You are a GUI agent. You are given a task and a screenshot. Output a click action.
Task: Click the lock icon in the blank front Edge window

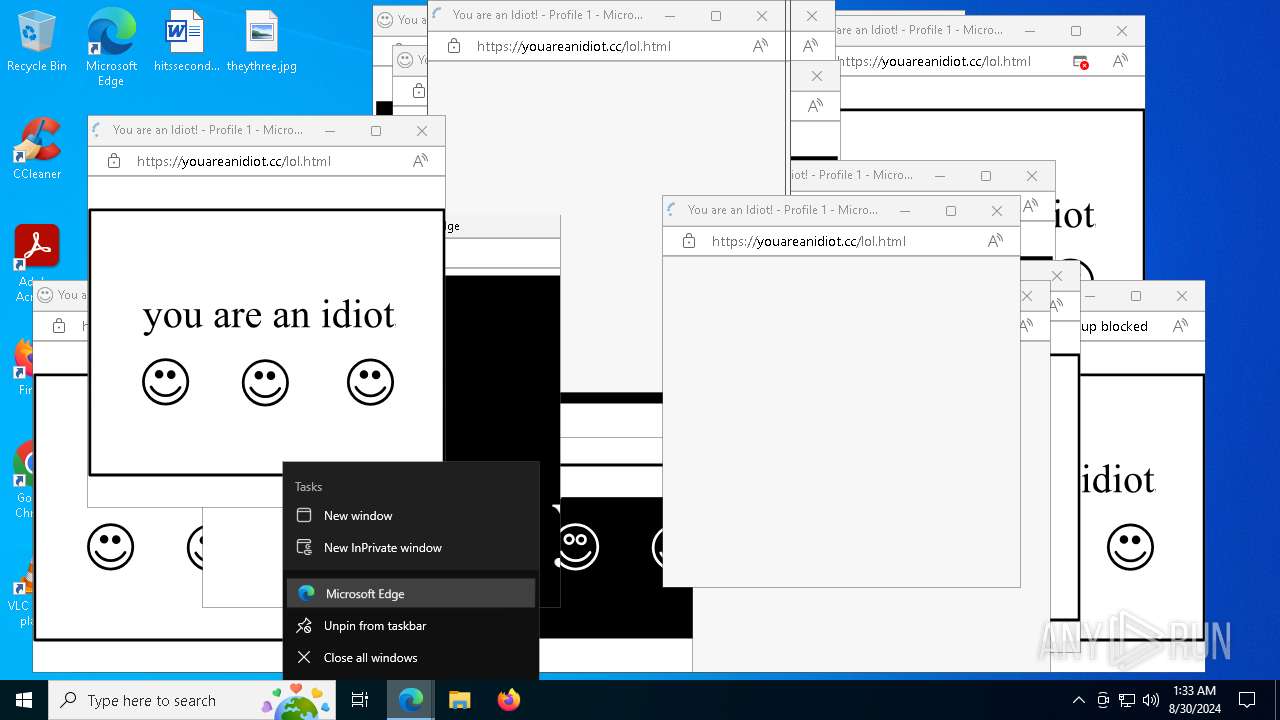(x=689, y=241)
